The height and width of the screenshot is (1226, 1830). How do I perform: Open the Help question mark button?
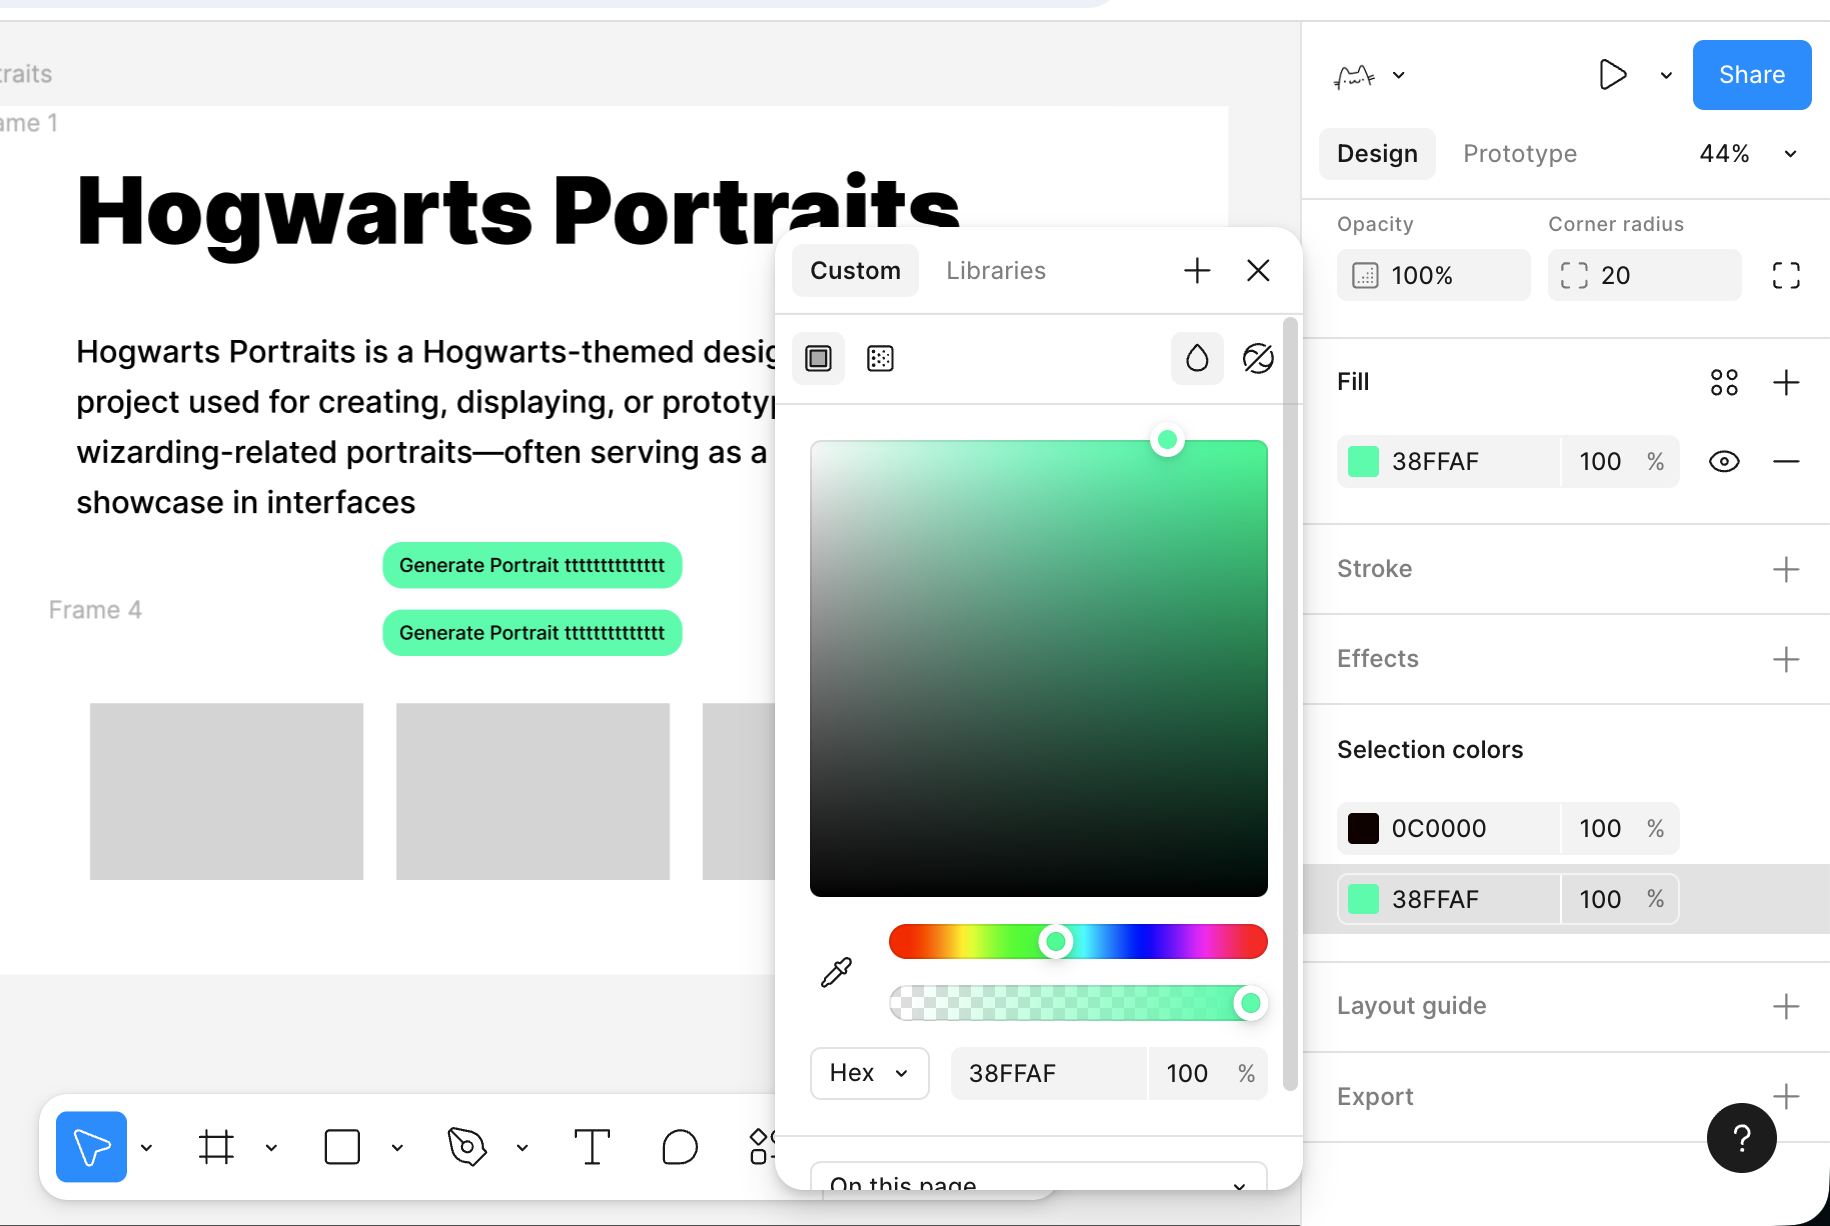pos(1741,1138)
